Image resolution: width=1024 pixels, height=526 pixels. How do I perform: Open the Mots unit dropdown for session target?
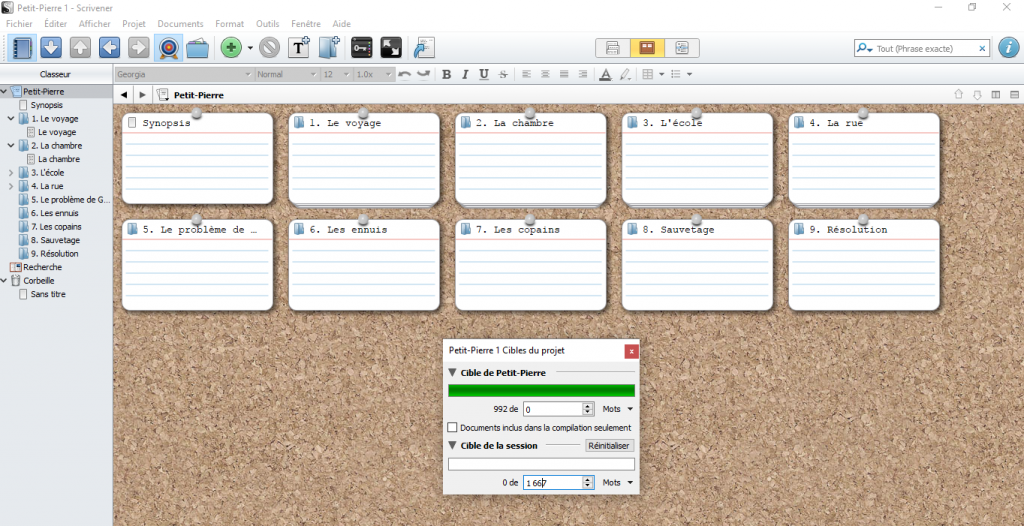618,482
